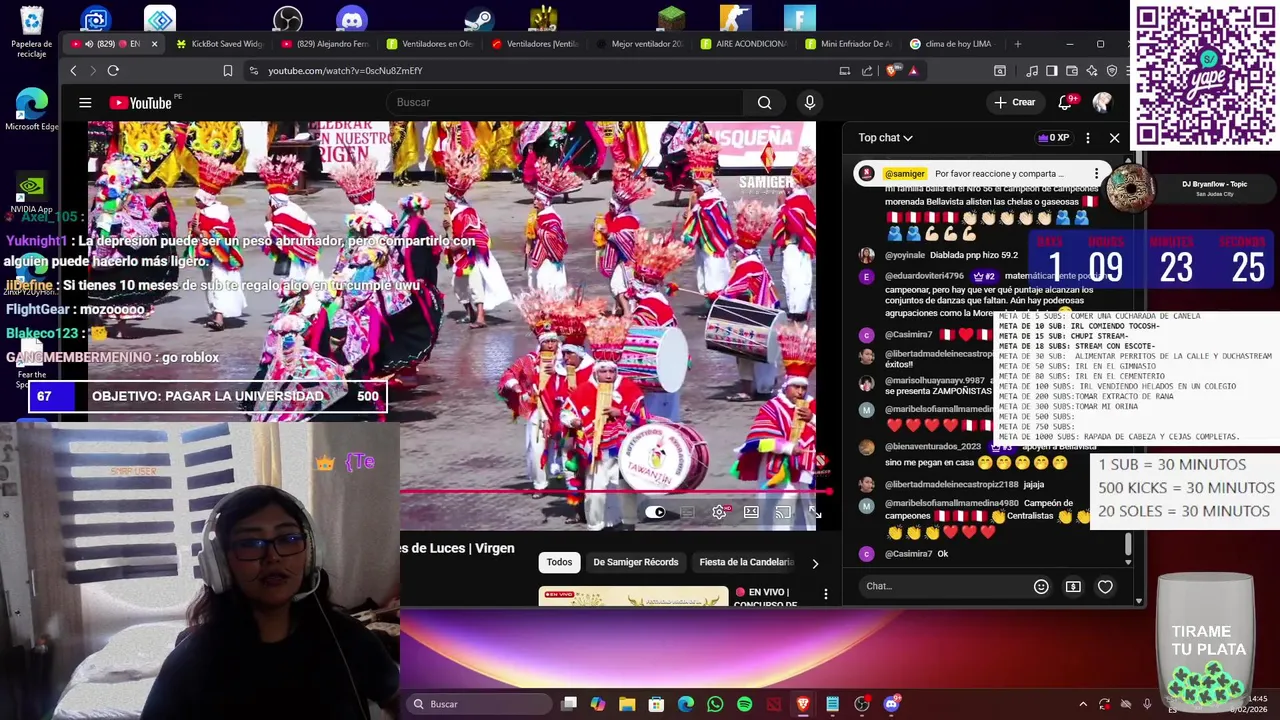Switch to AIRE ACONDICIONA tab
The height and width of the screenshot is (720, 1280).
745,44
